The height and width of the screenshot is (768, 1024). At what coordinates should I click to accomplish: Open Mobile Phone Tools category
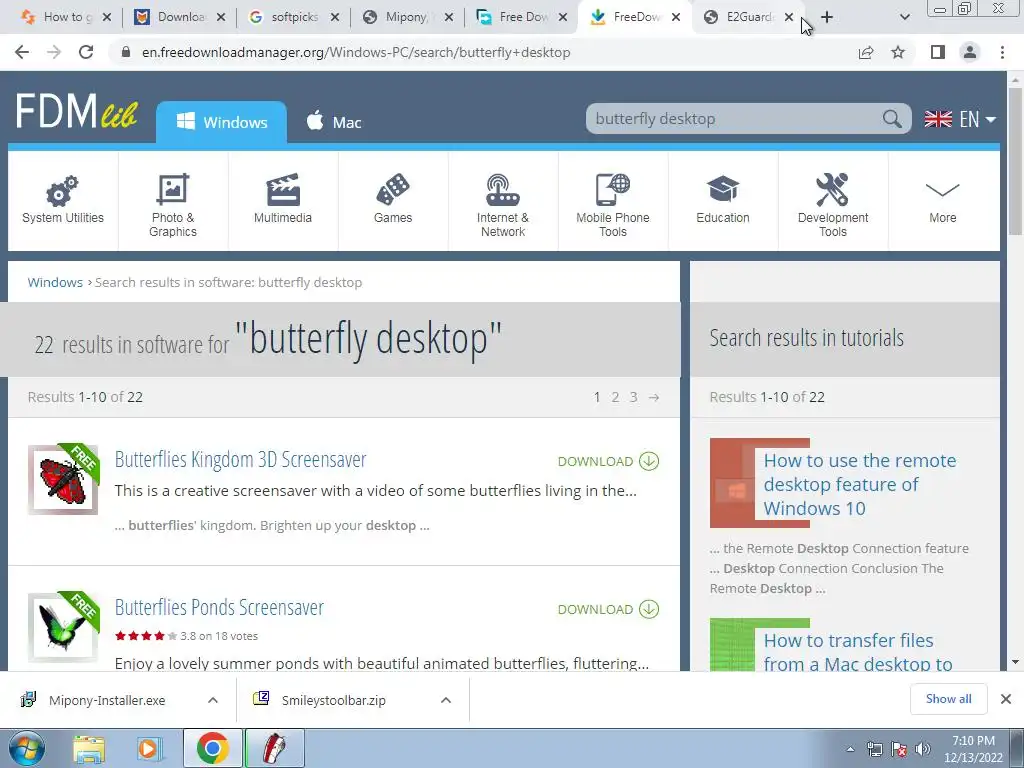pos(613,201)
